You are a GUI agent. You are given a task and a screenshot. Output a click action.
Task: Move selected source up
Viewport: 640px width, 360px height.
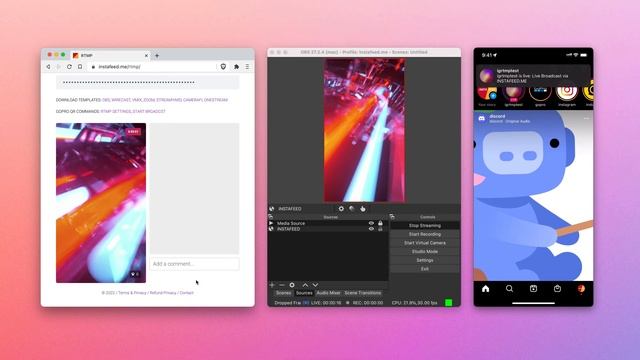305,285
